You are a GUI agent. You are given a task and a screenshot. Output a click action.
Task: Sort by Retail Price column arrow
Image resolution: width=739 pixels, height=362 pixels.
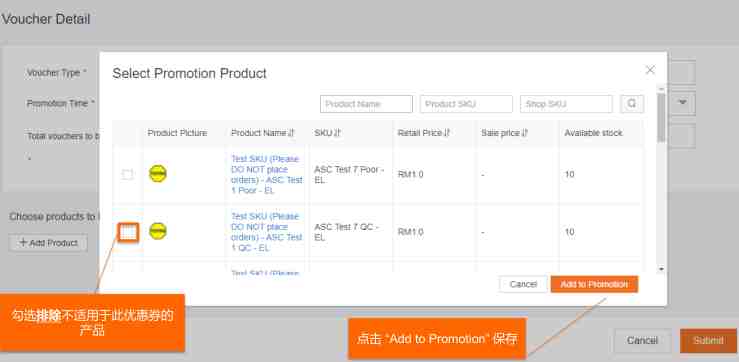click(447, 133)
